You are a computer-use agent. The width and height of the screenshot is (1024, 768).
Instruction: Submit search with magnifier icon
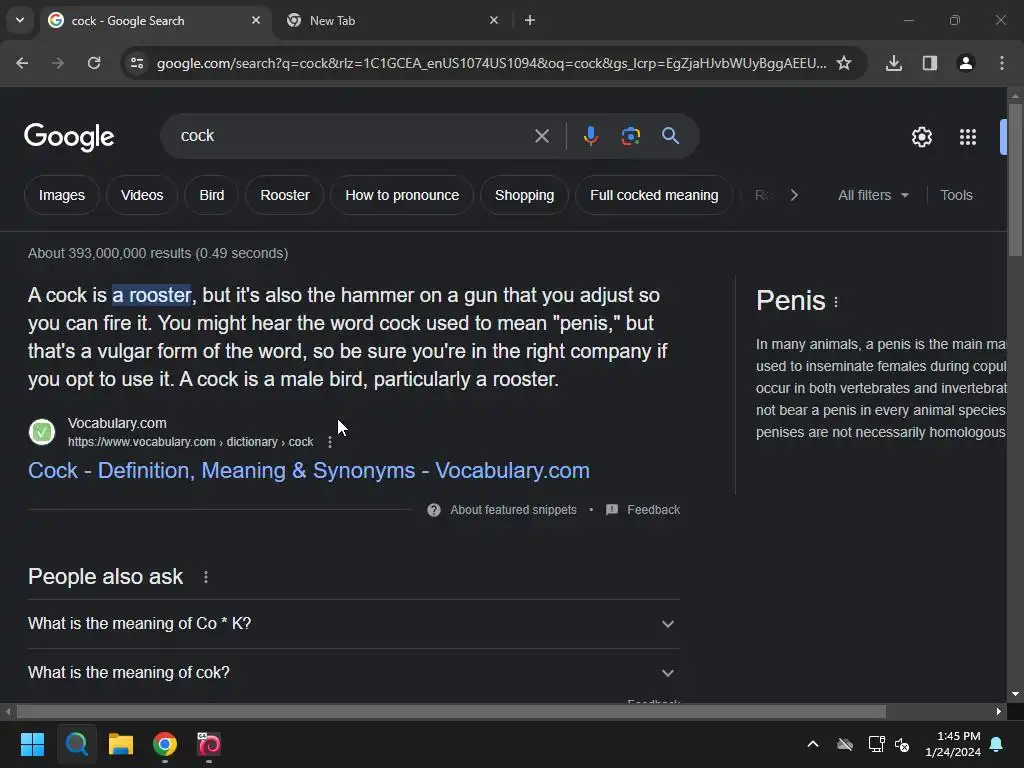click(x=670, y=136)
